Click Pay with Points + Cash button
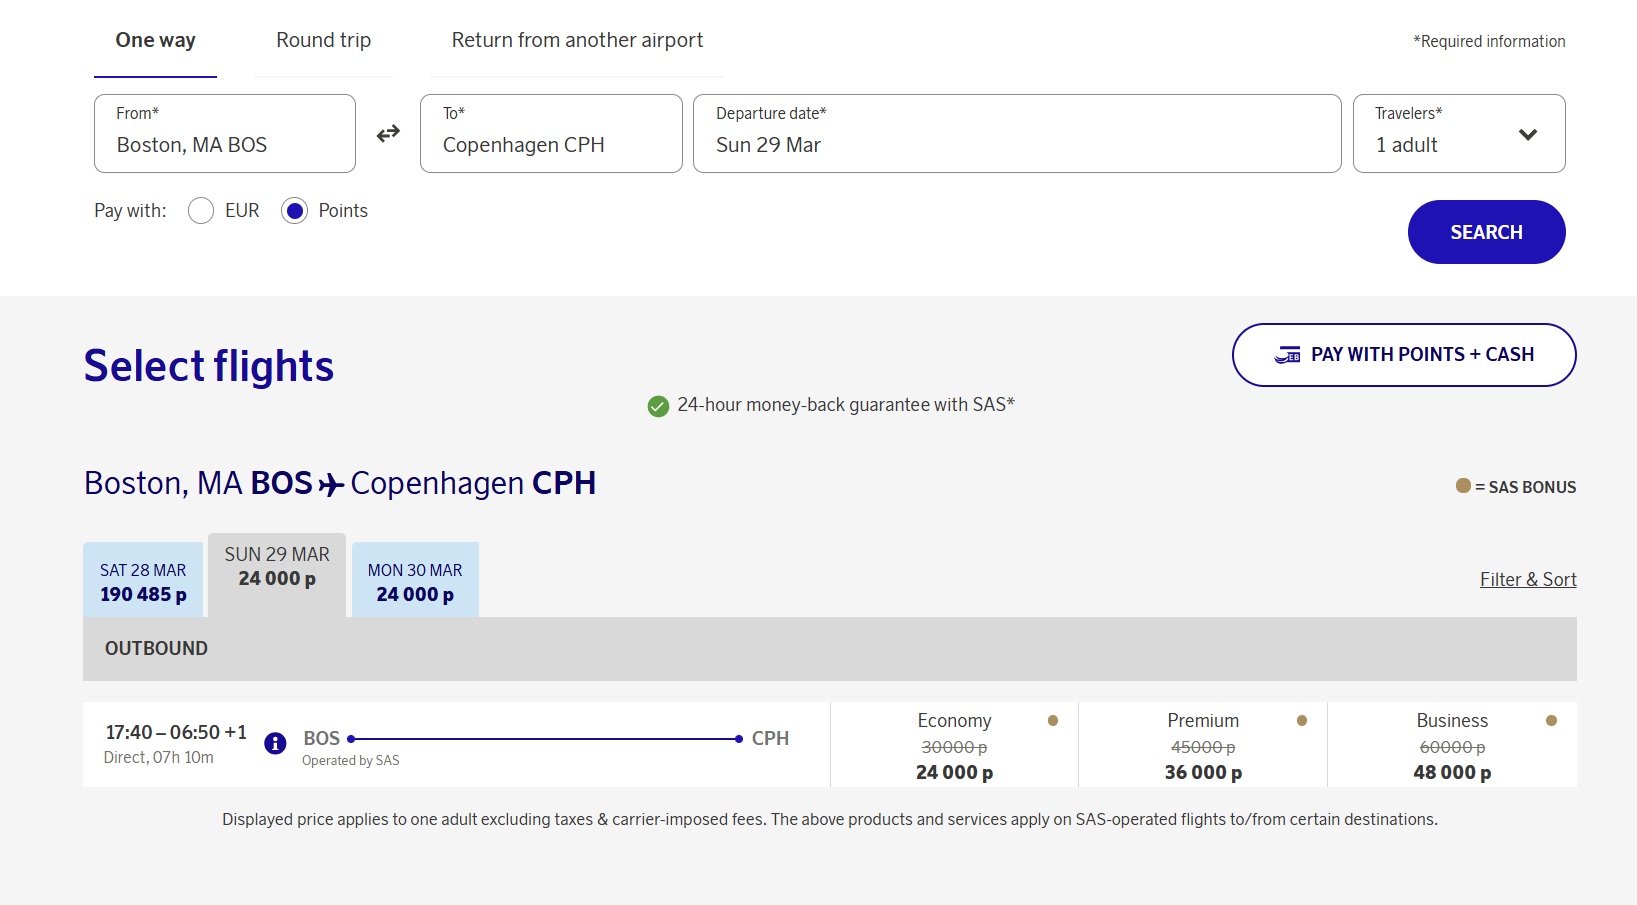1637x905 pixels. click(1403, 355)
